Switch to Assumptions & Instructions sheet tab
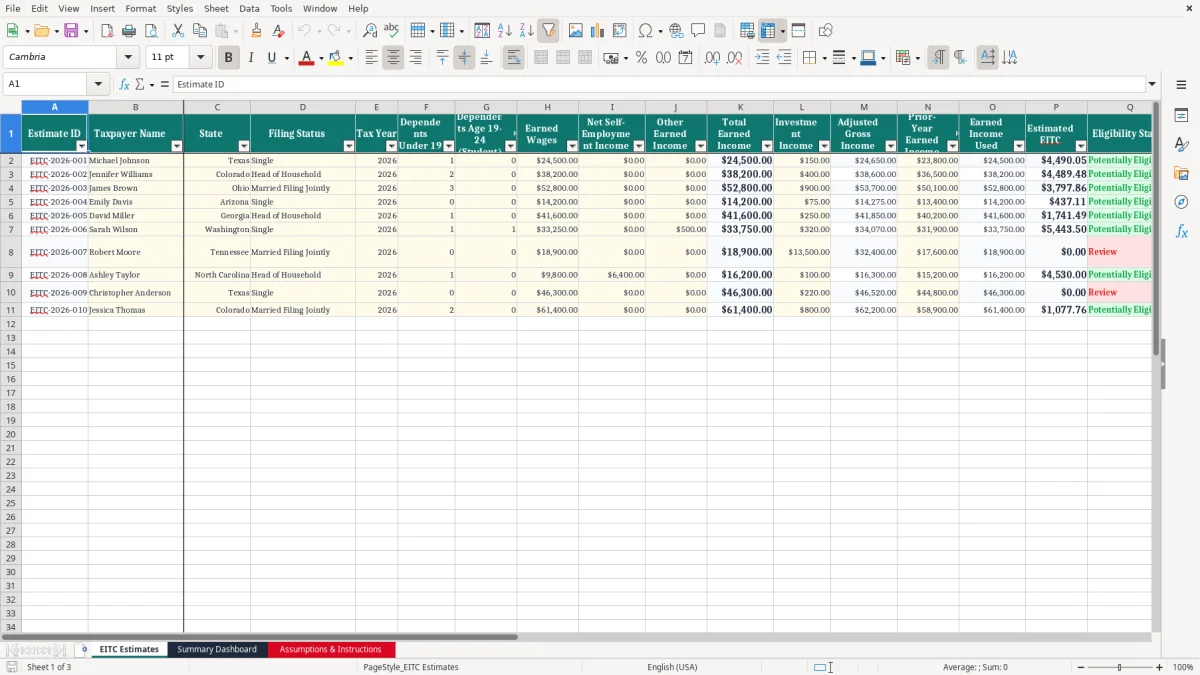 click(x=331, y=649)
